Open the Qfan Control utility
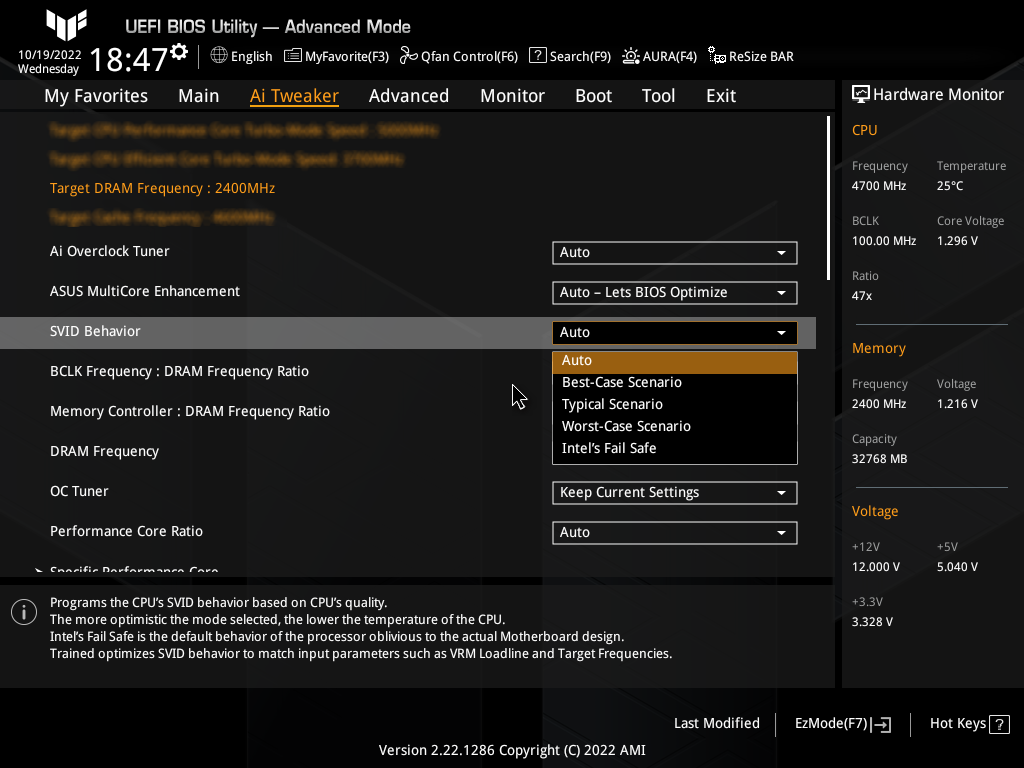The image size is (1024, 768). tap(458, 56)
